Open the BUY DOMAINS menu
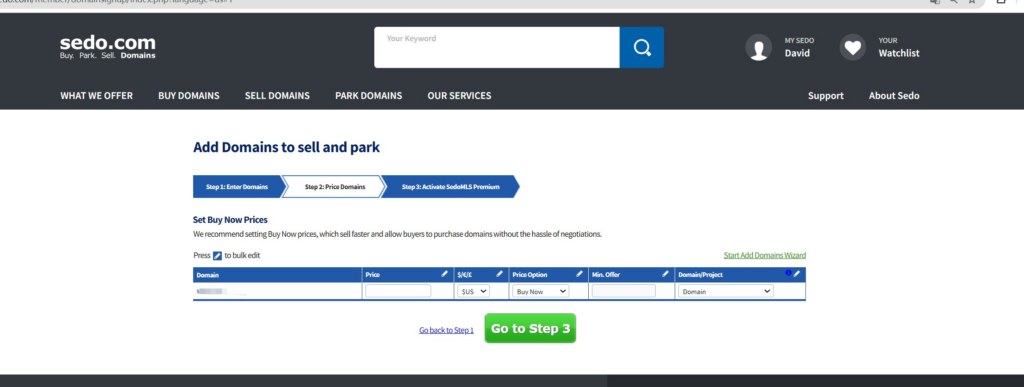 coord(189,95)
